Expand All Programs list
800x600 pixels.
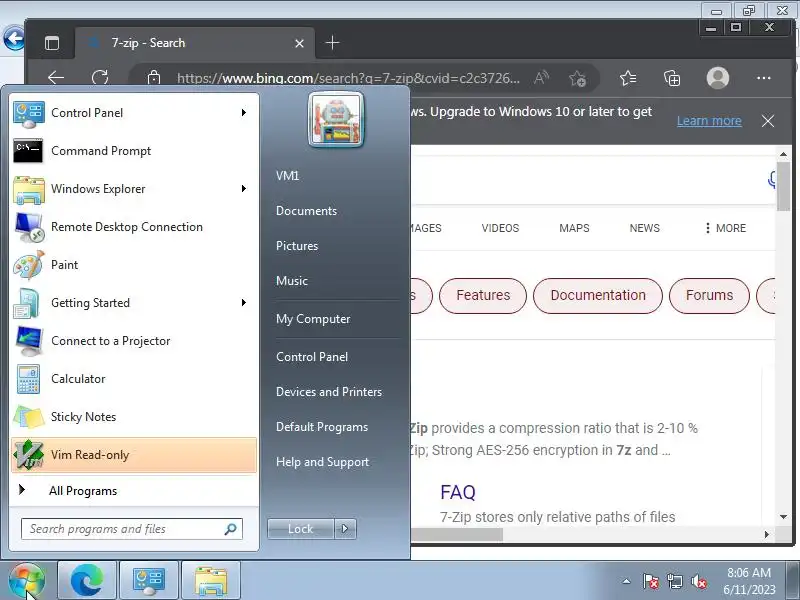click(x=134, y=491)
